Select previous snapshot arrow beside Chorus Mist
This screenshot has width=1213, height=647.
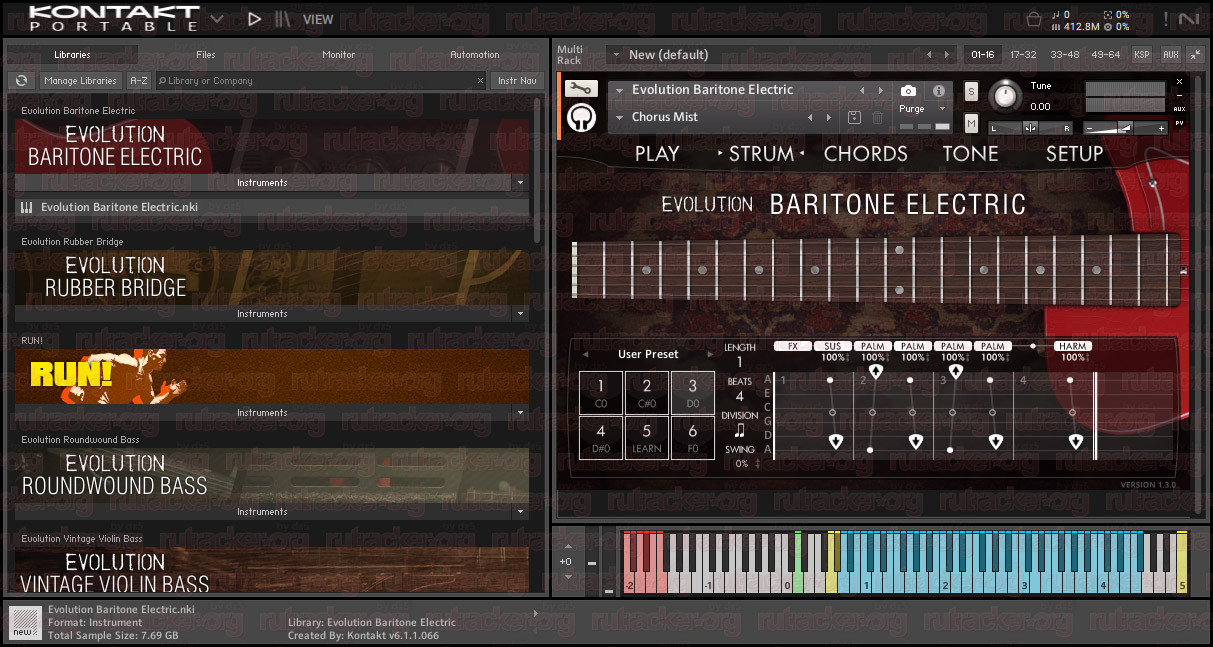810,118
